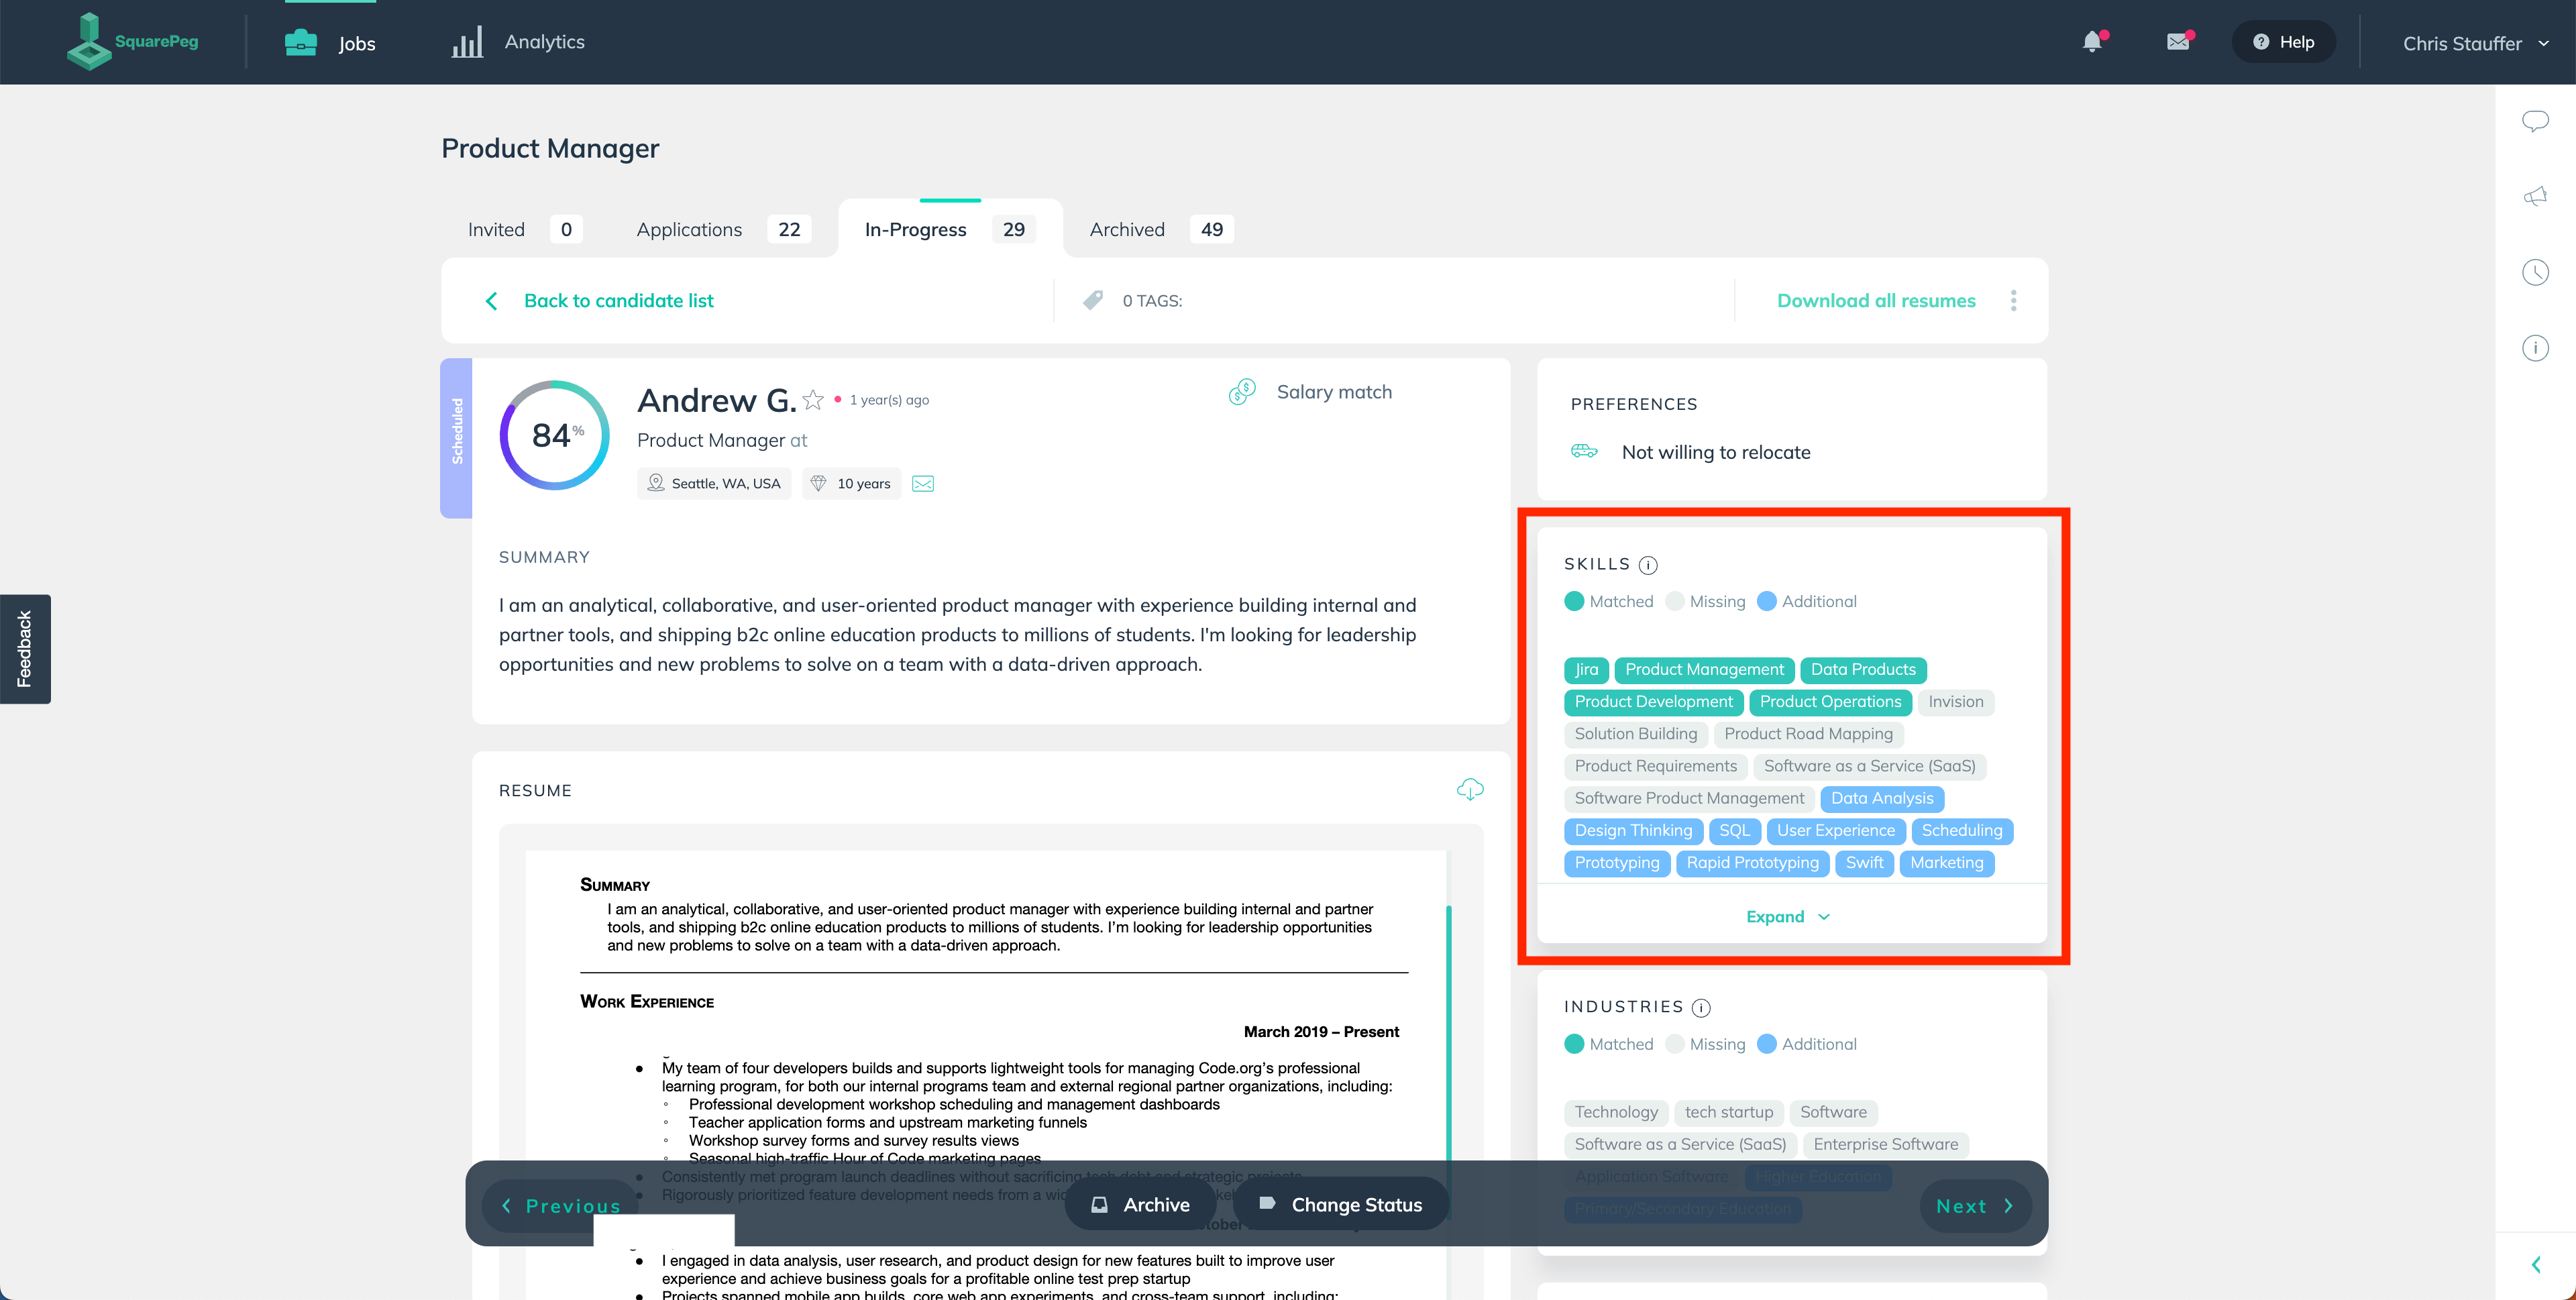This screenshot has width=2576, height=1300.
Task: Star candidate Andrew G.
Action: (813, 400)
